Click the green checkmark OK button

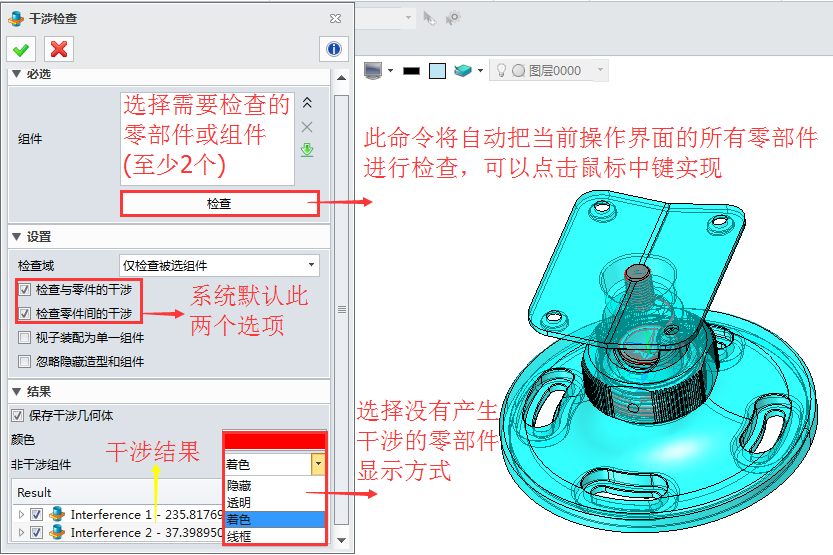point(21,49)
